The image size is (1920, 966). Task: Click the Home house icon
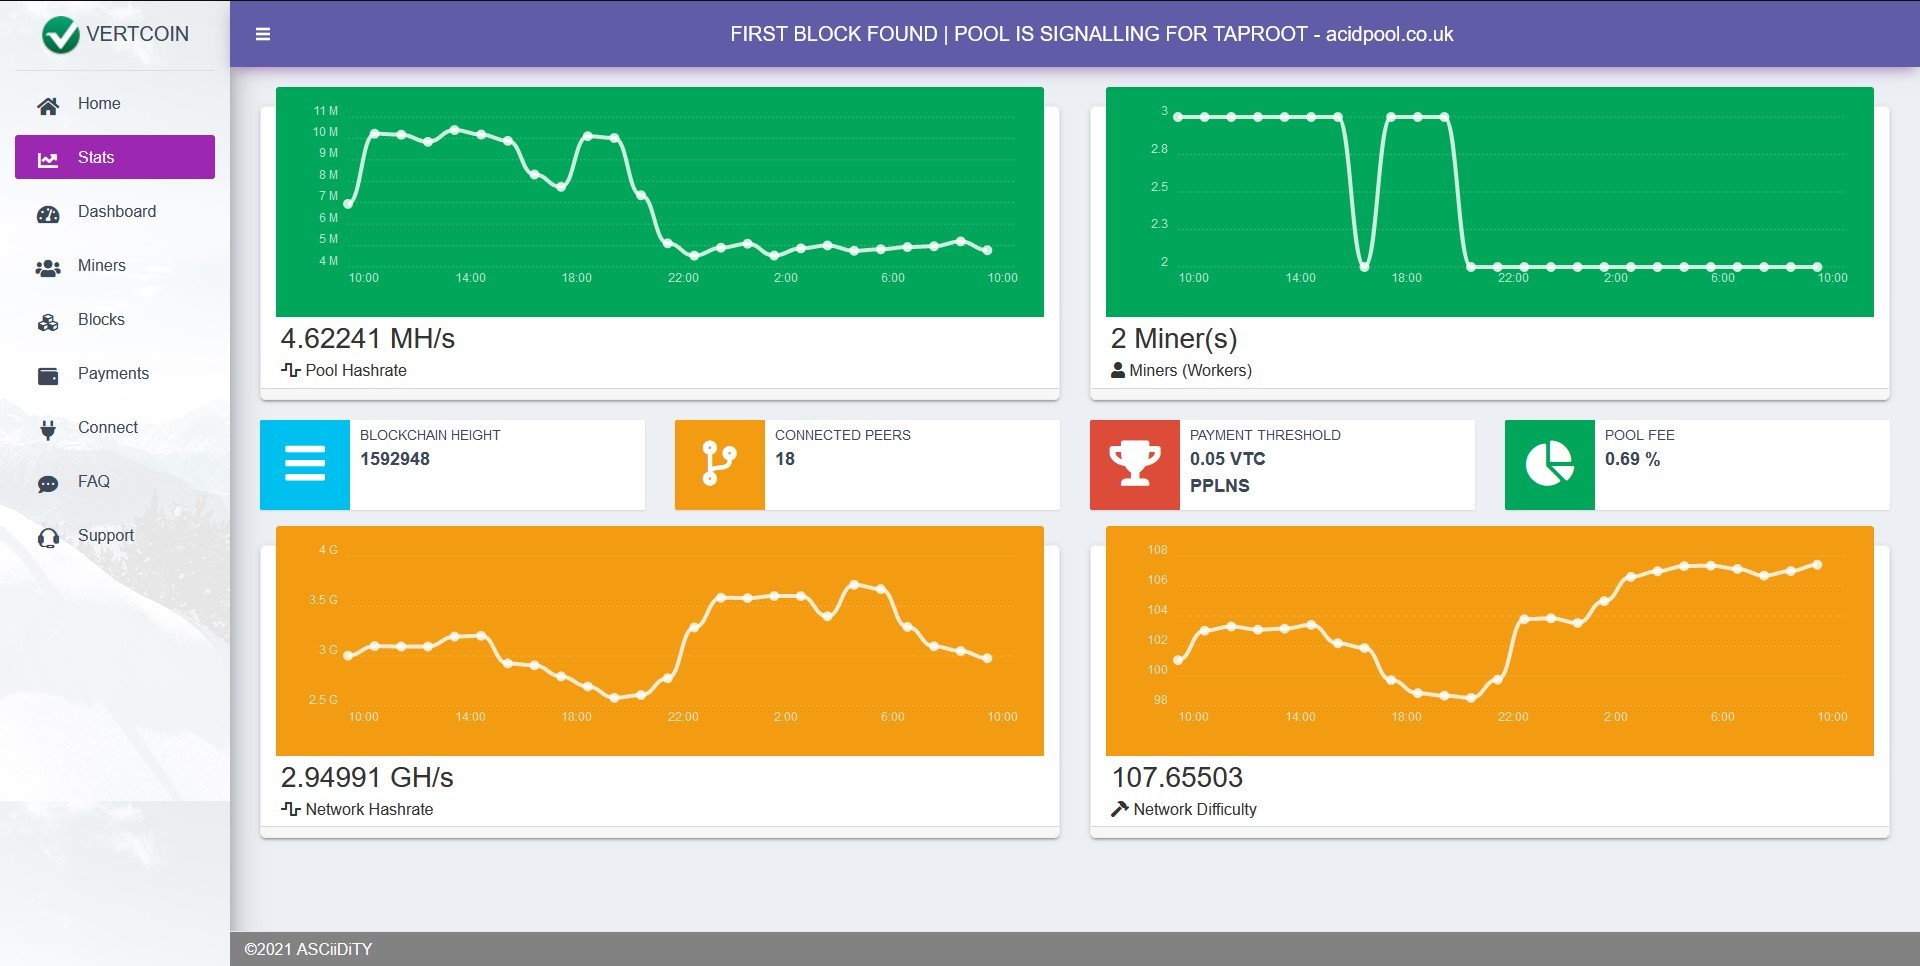[48, 105]
